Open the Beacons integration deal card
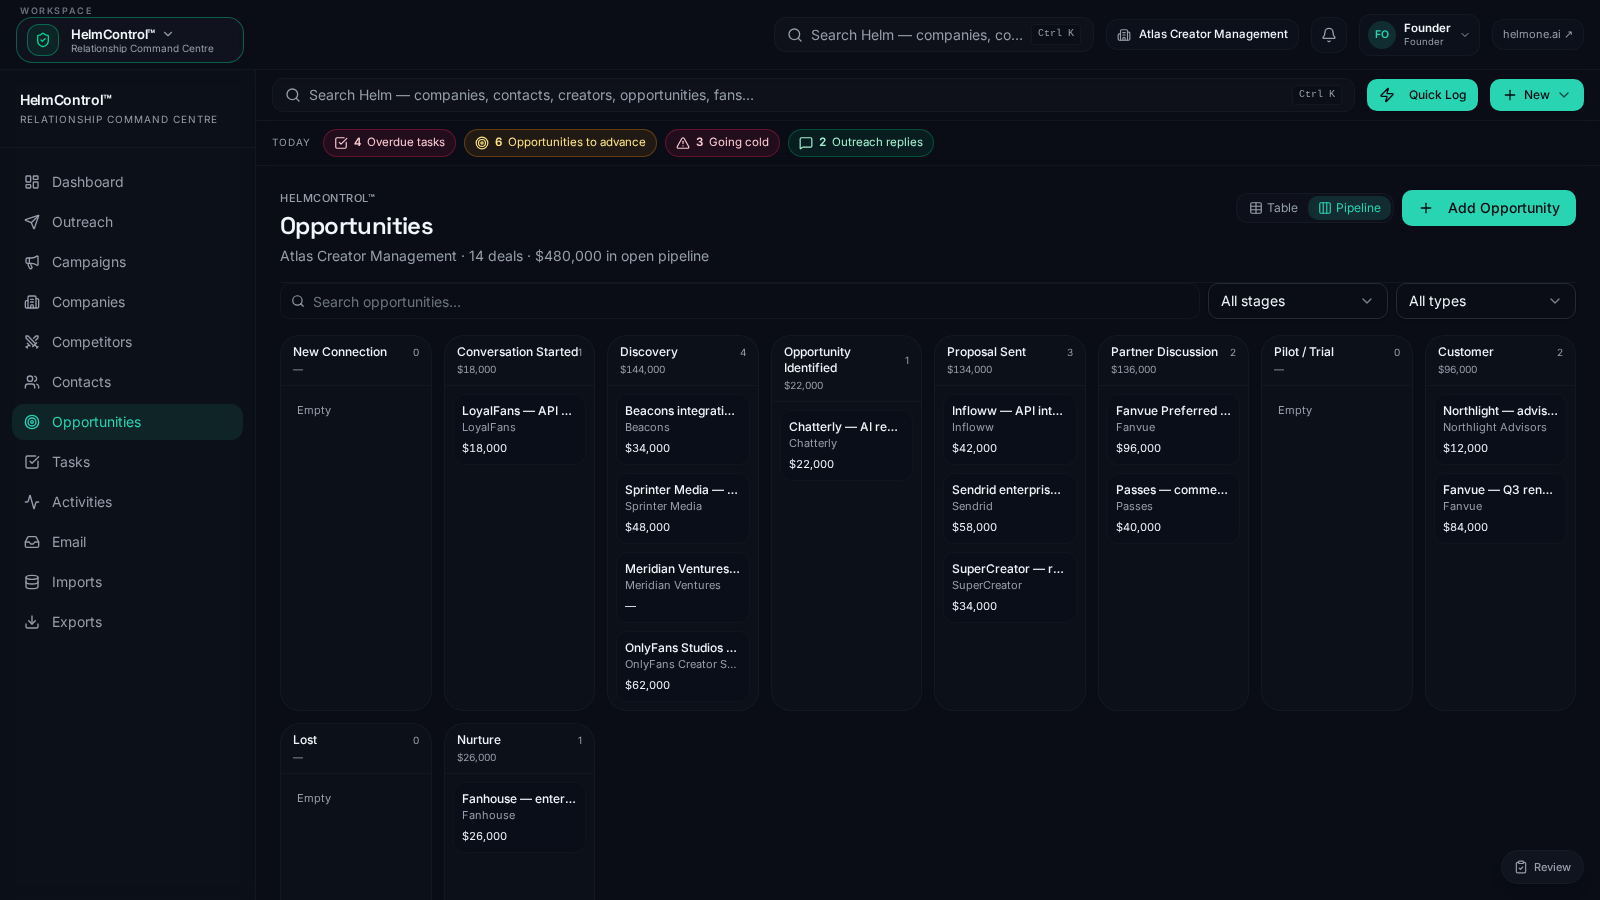This screenshot has width=1600, height=900. click(x=682, y=429)
